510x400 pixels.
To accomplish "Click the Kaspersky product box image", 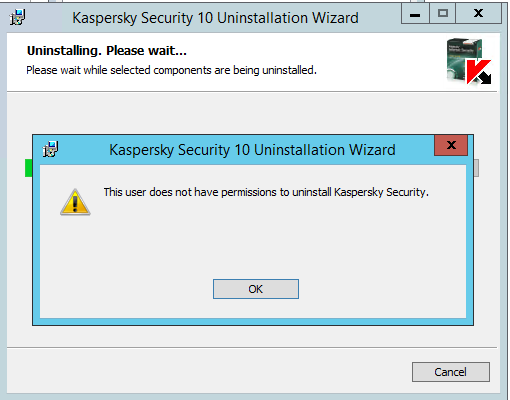I will coord(464,60).
